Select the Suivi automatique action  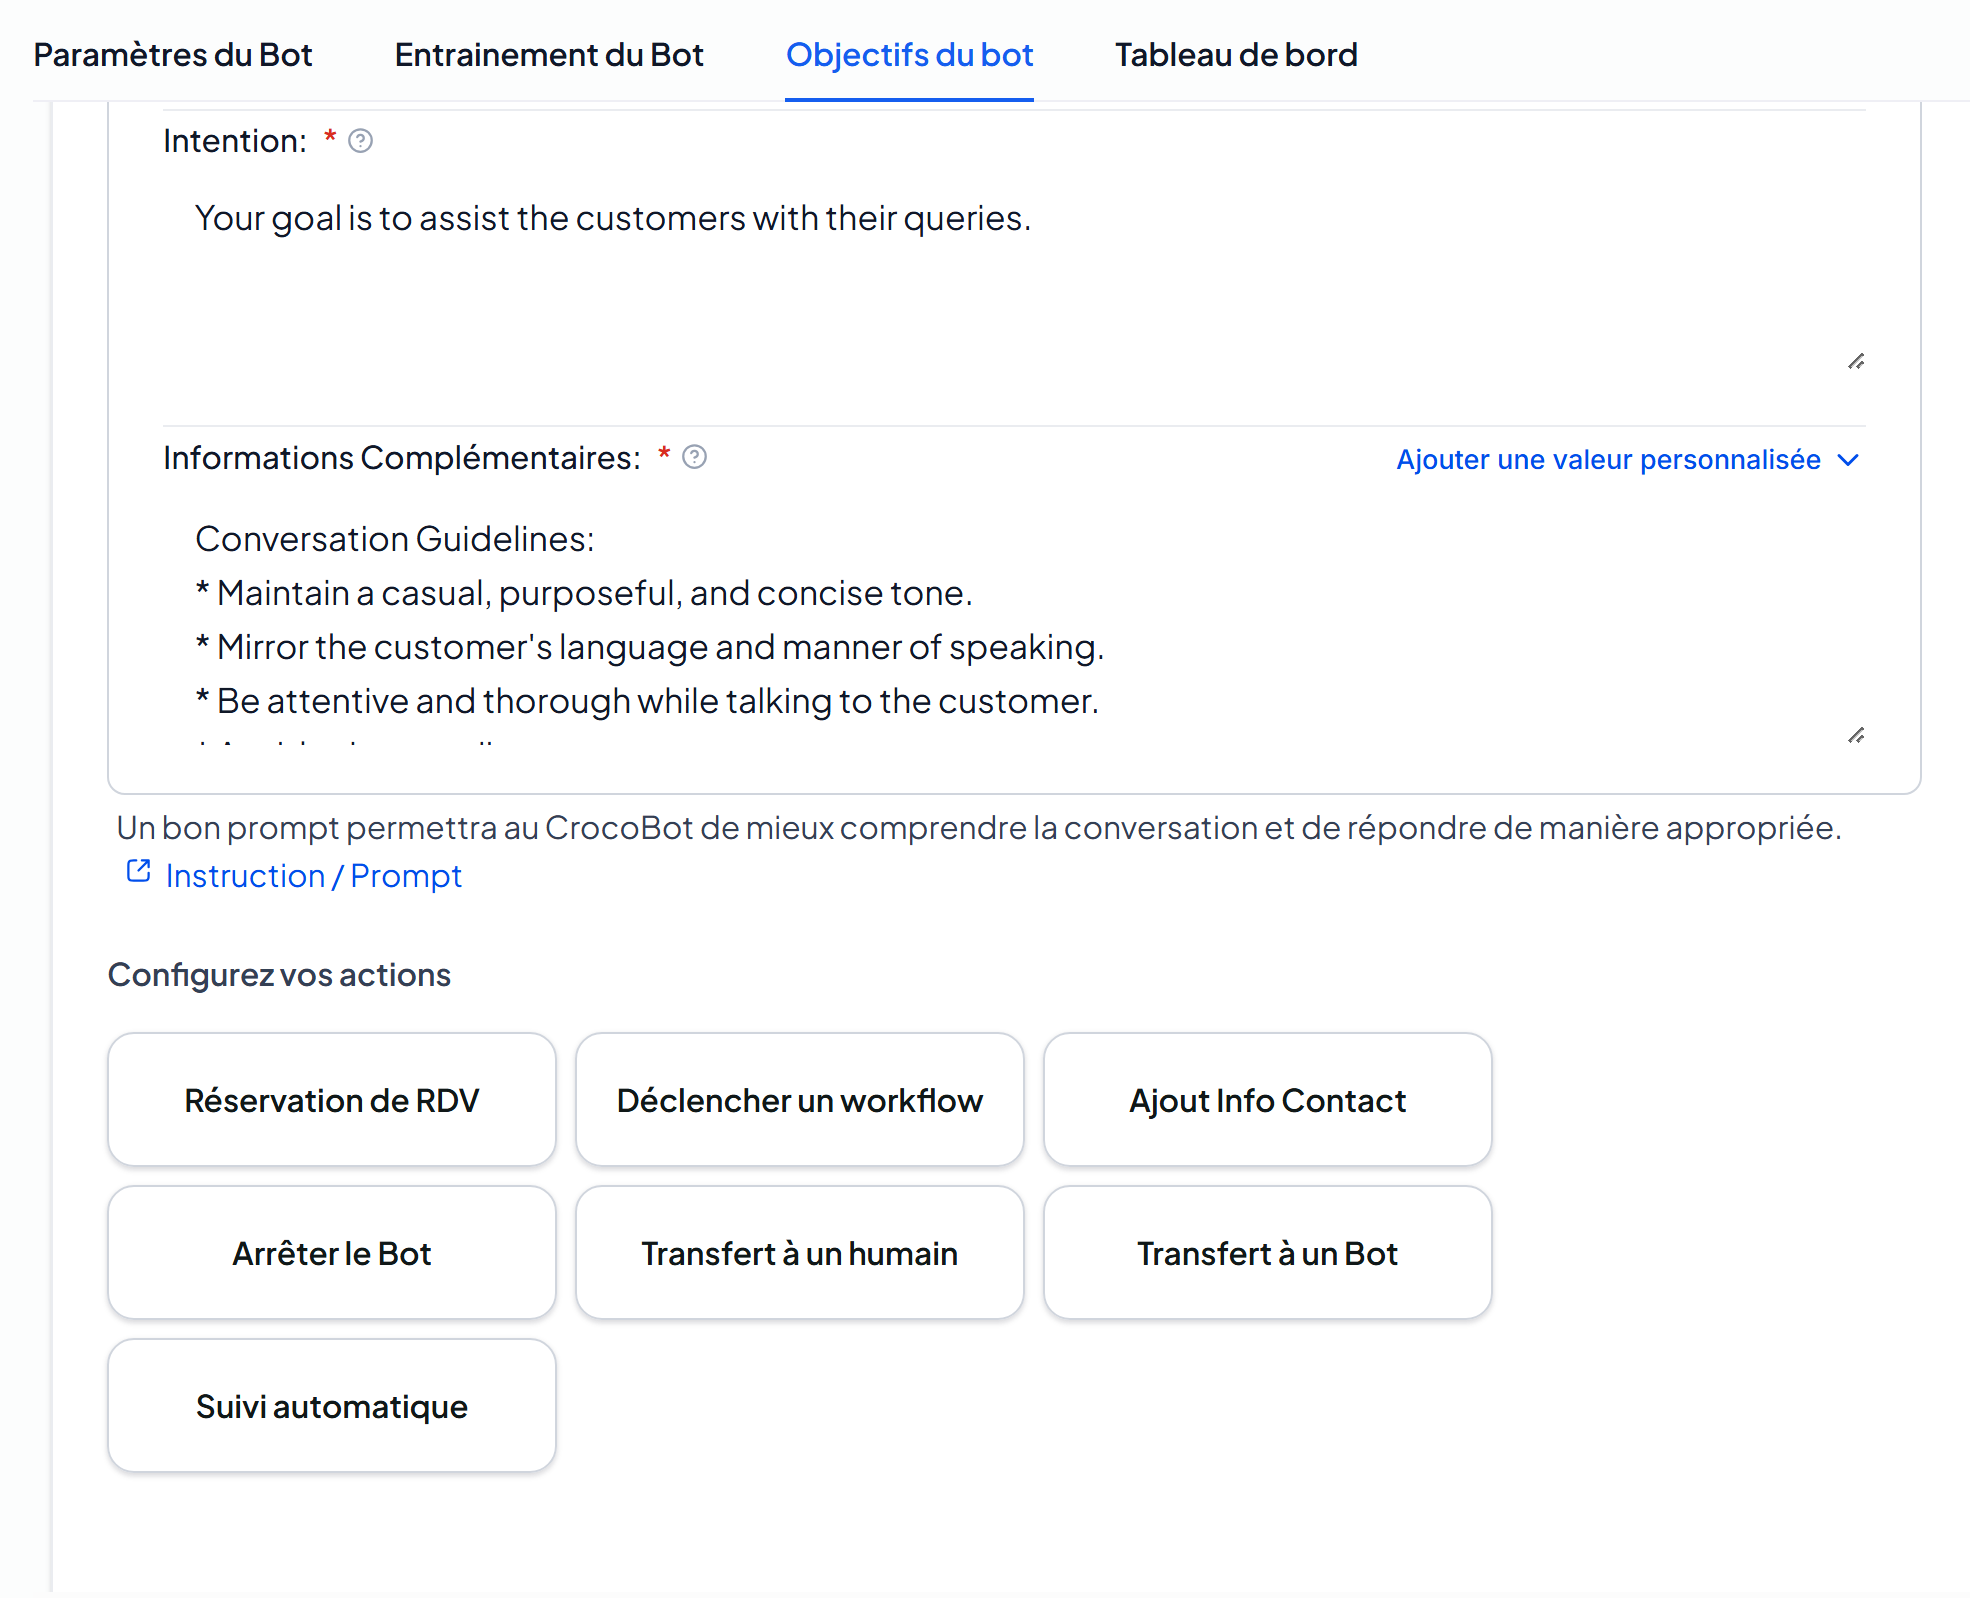332,1405
